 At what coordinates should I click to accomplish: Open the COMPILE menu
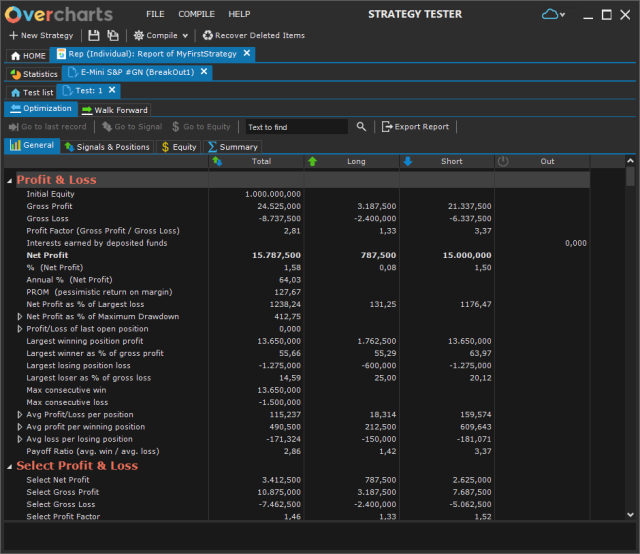click(196, 14)
